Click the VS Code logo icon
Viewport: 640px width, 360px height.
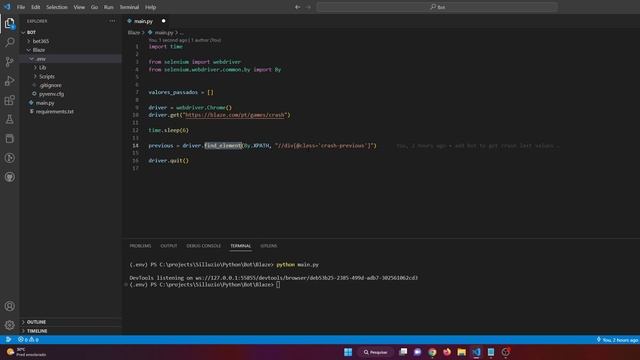tap(7, 7)
